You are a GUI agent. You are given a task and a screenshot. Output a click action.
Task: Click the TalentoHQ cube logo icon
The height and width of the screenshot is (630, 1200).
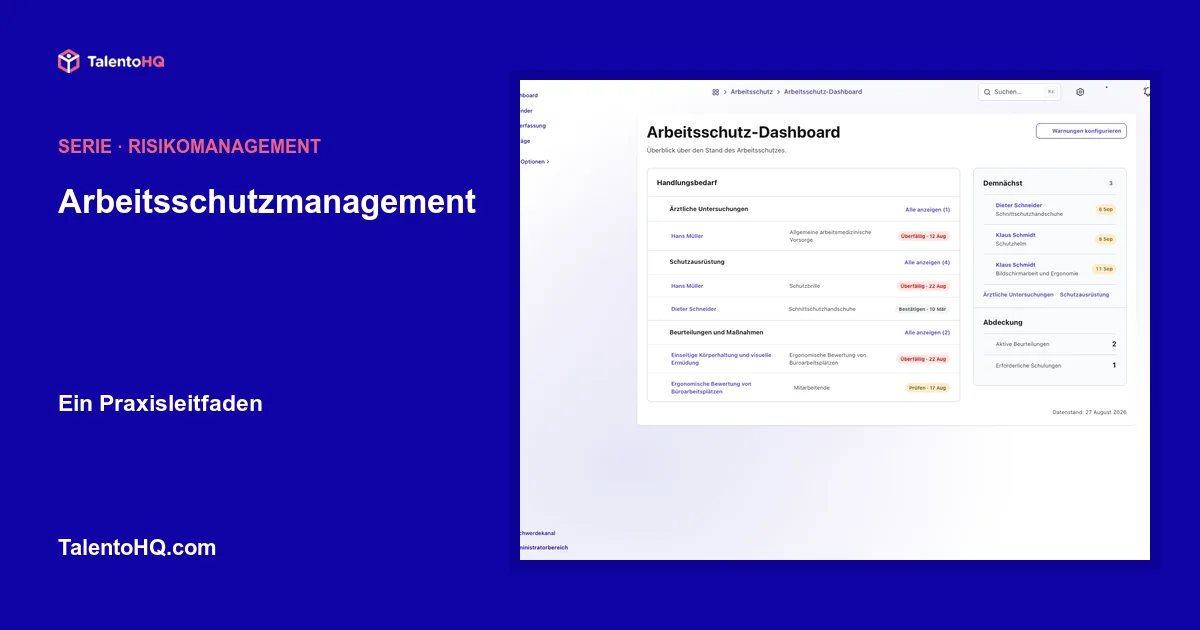click(68, 61)
